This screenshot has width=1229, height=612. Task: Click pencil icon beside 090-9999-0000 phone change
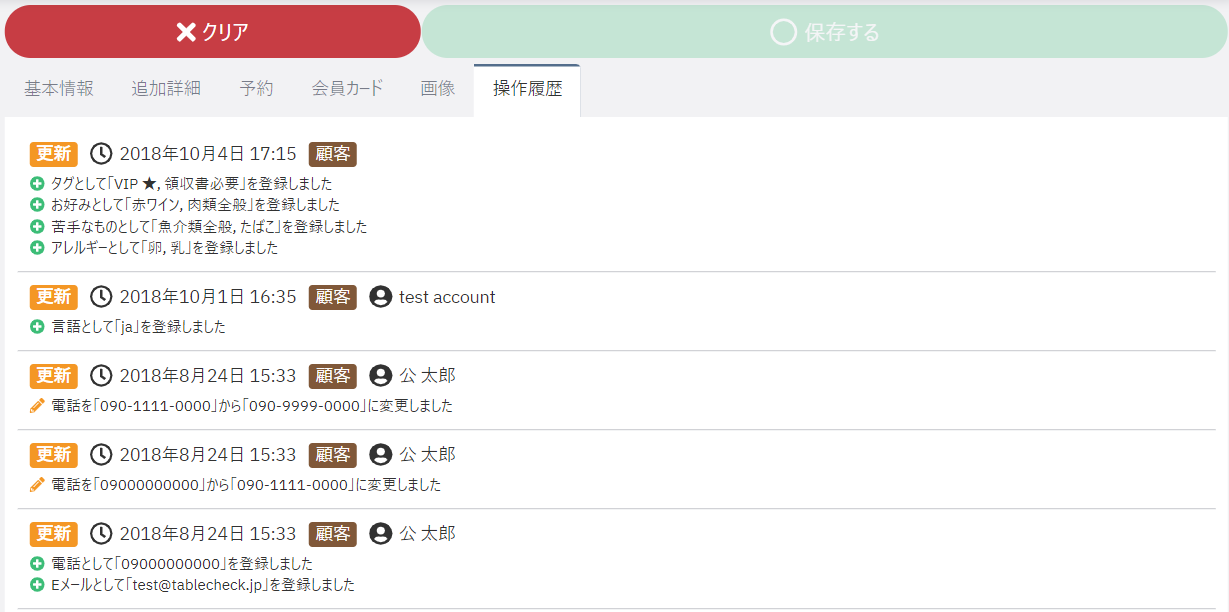click(x=37, y=406)
